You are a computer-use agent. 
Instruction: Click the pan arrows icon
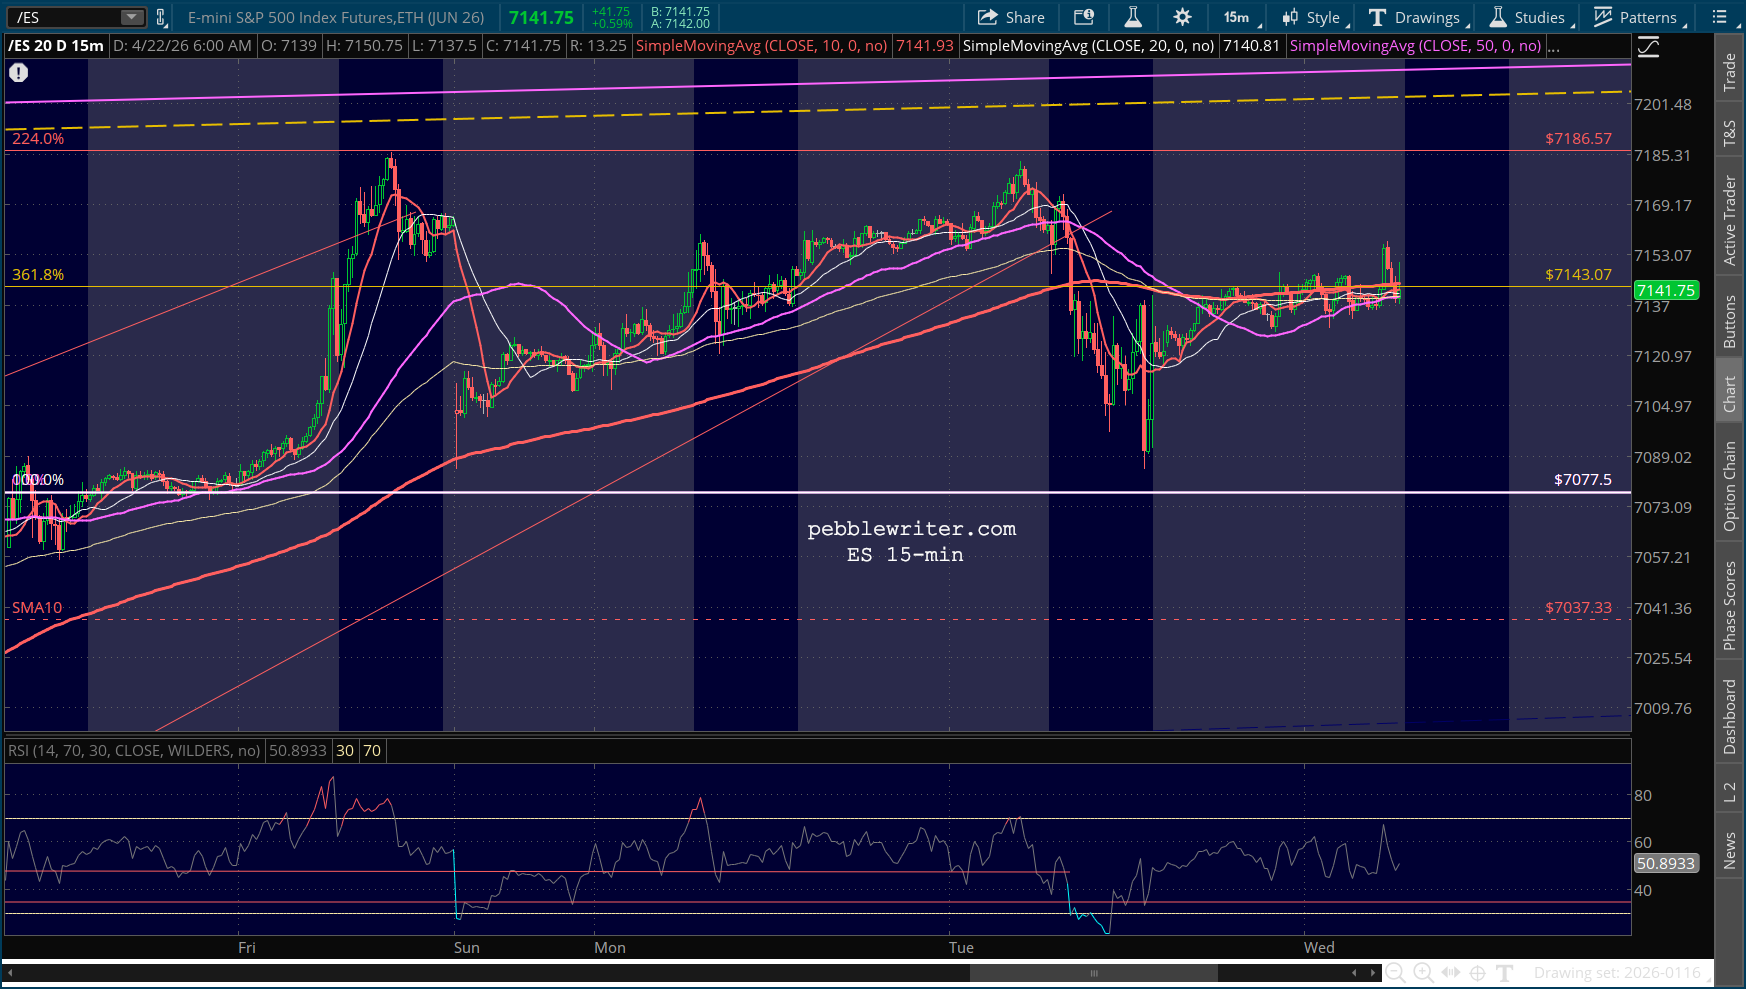click(x=1450, y=972)
